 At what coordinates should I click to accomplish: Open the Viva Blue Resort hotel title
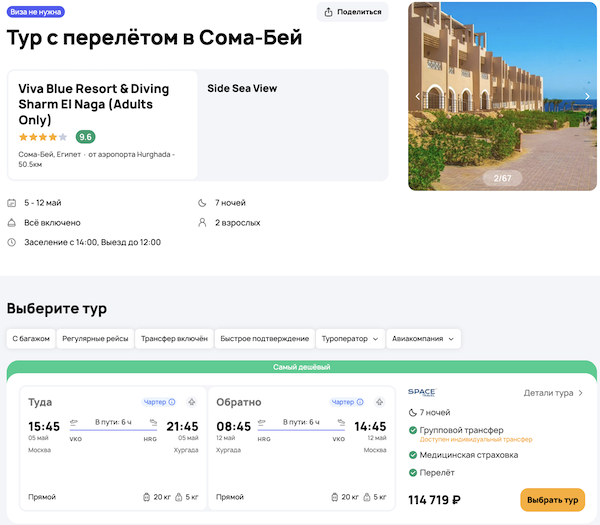(94, 104)
